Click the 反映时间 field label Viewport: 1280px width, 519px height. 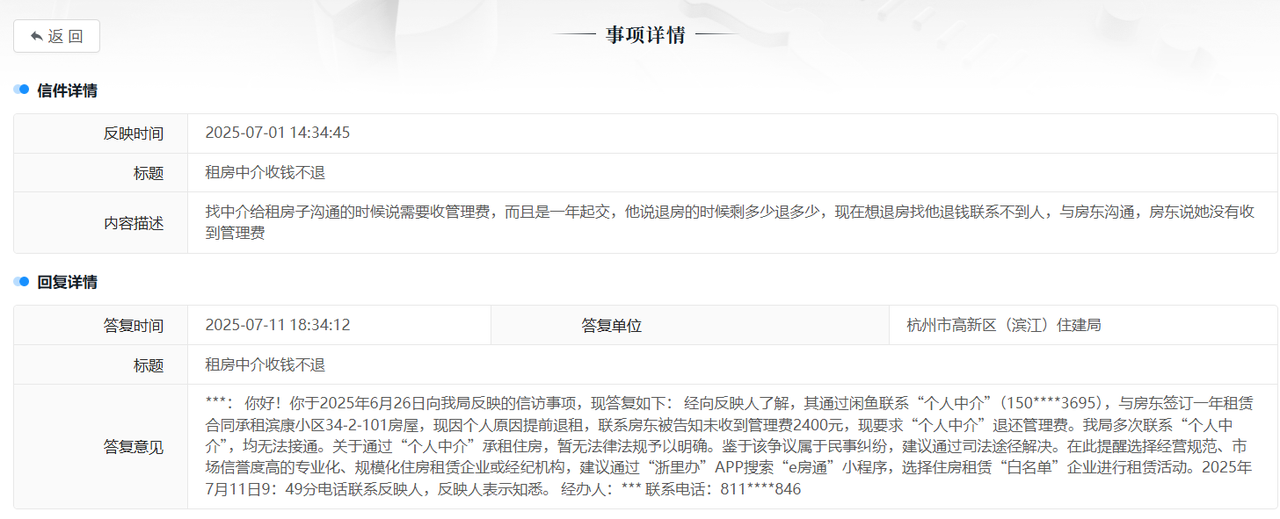point(133,133)
